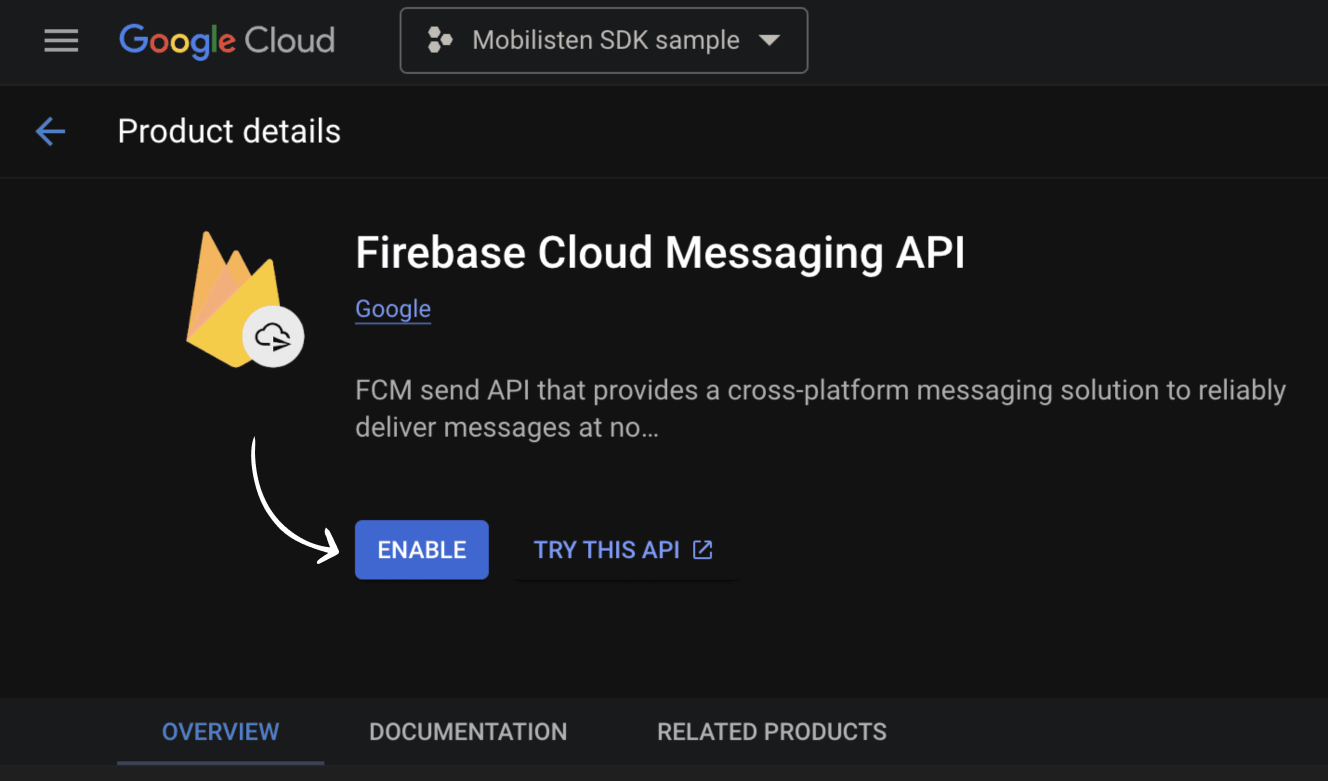
Task: Expand the truncated description ellipsis
Action: 648,429
